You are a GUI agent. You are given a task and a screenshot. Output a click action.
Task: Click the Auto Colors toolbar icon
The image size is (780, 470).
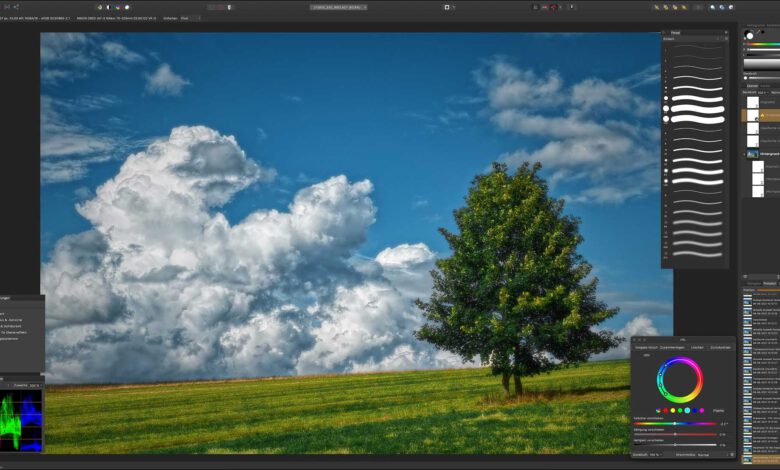(x=118, y=7)
